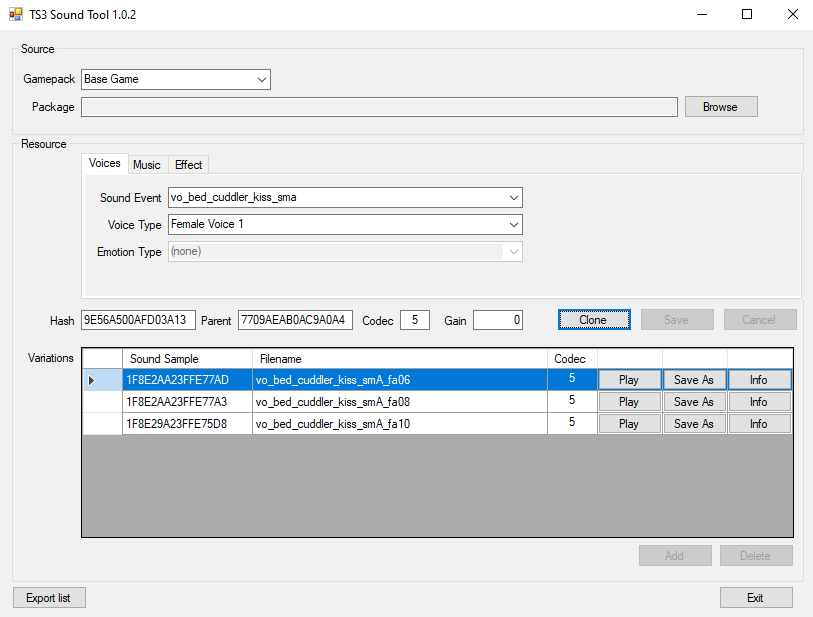Image resolution: width=813 pixels, height=617 pixels.
Task: Show Info for fa10 variation
Action: (760, 424)
